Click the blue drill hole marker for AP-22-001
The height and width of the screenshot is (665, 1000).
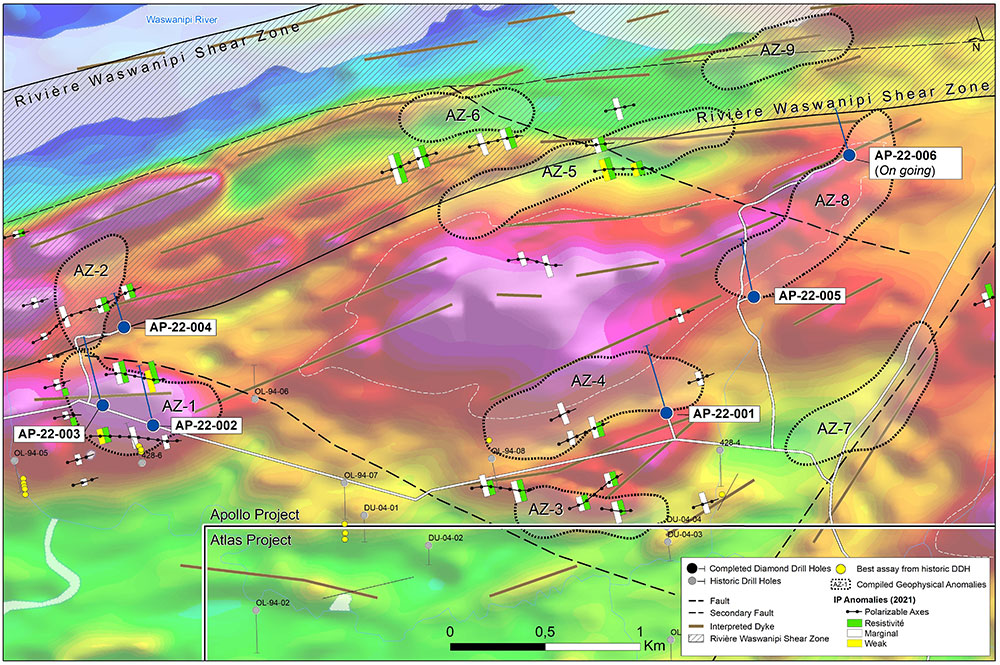[666, 413]
